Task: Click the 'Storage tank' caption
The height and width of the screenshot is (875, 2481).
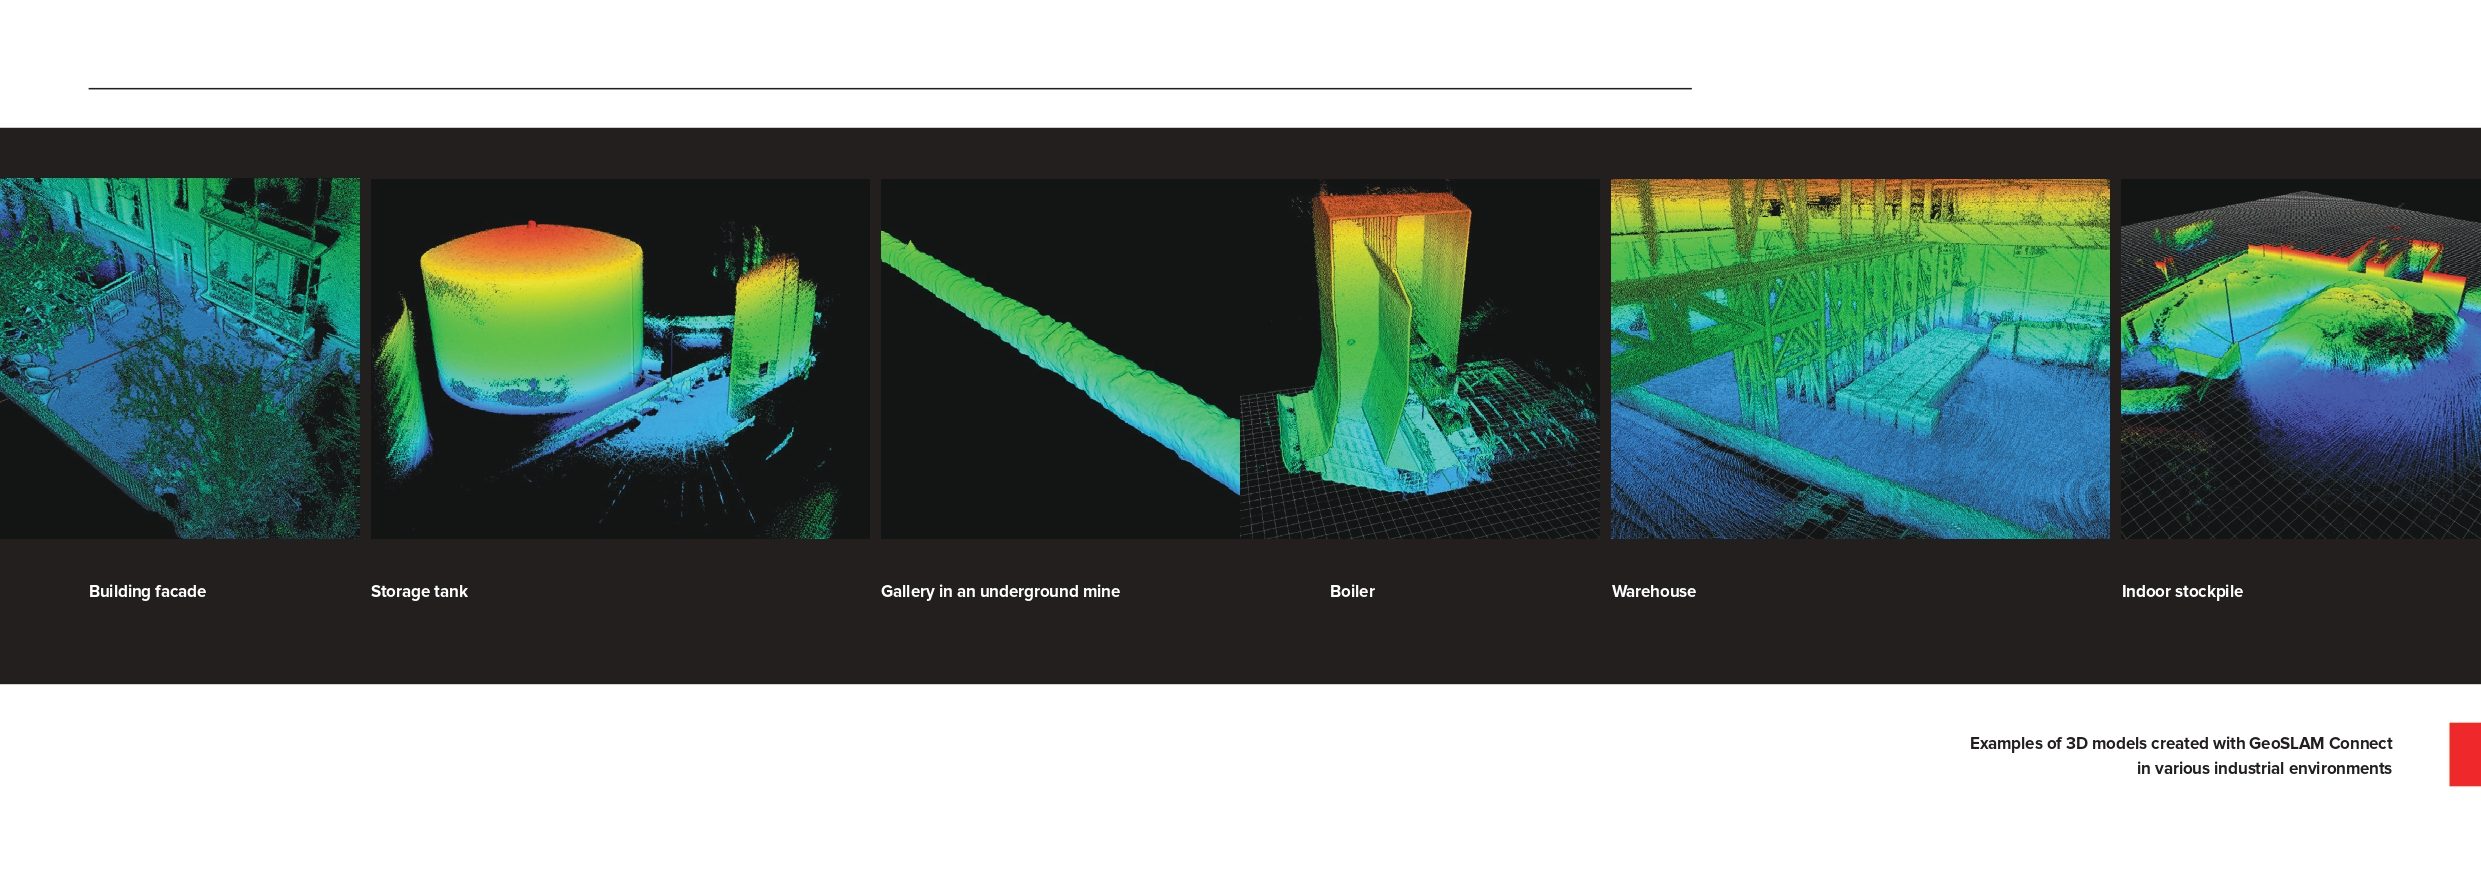Action: coord(419,591)
